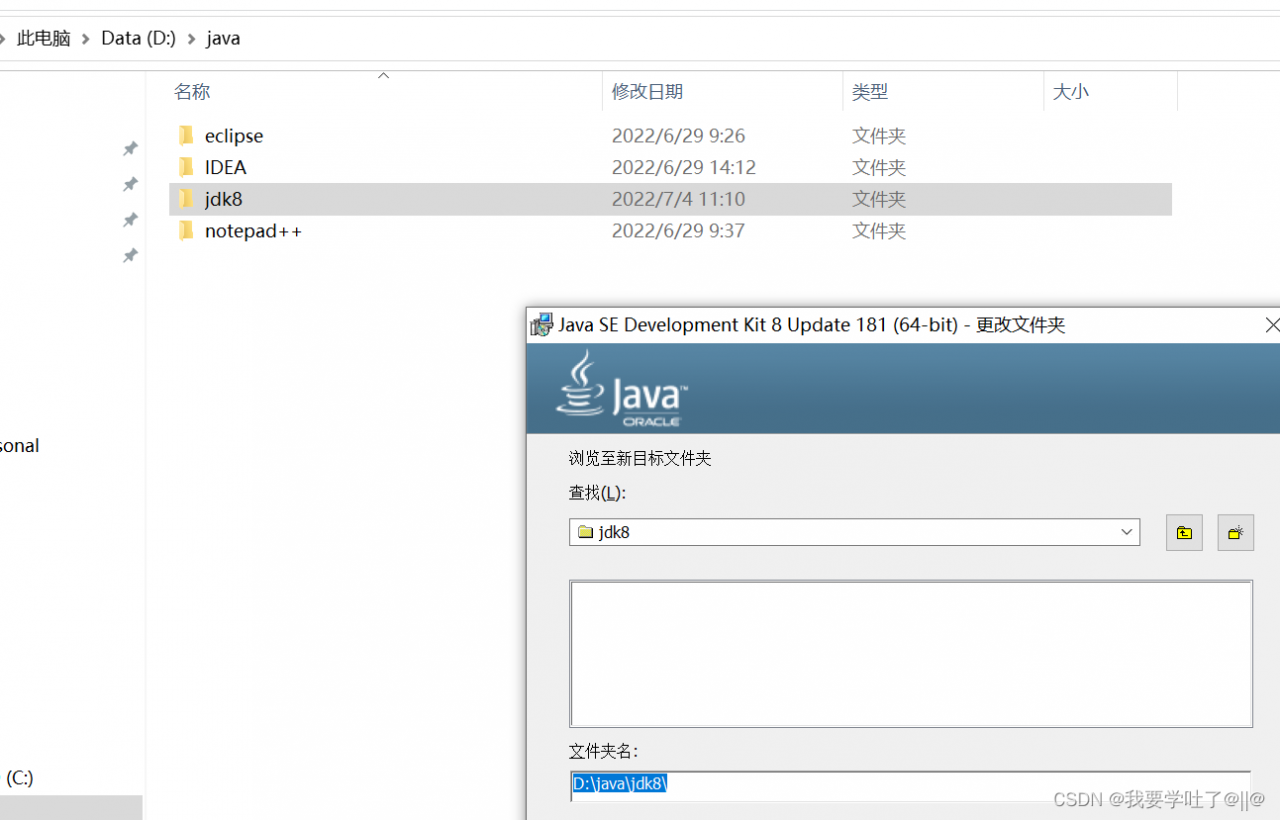Select the (C:) drive in navigation pane

[x=20, y=777]
